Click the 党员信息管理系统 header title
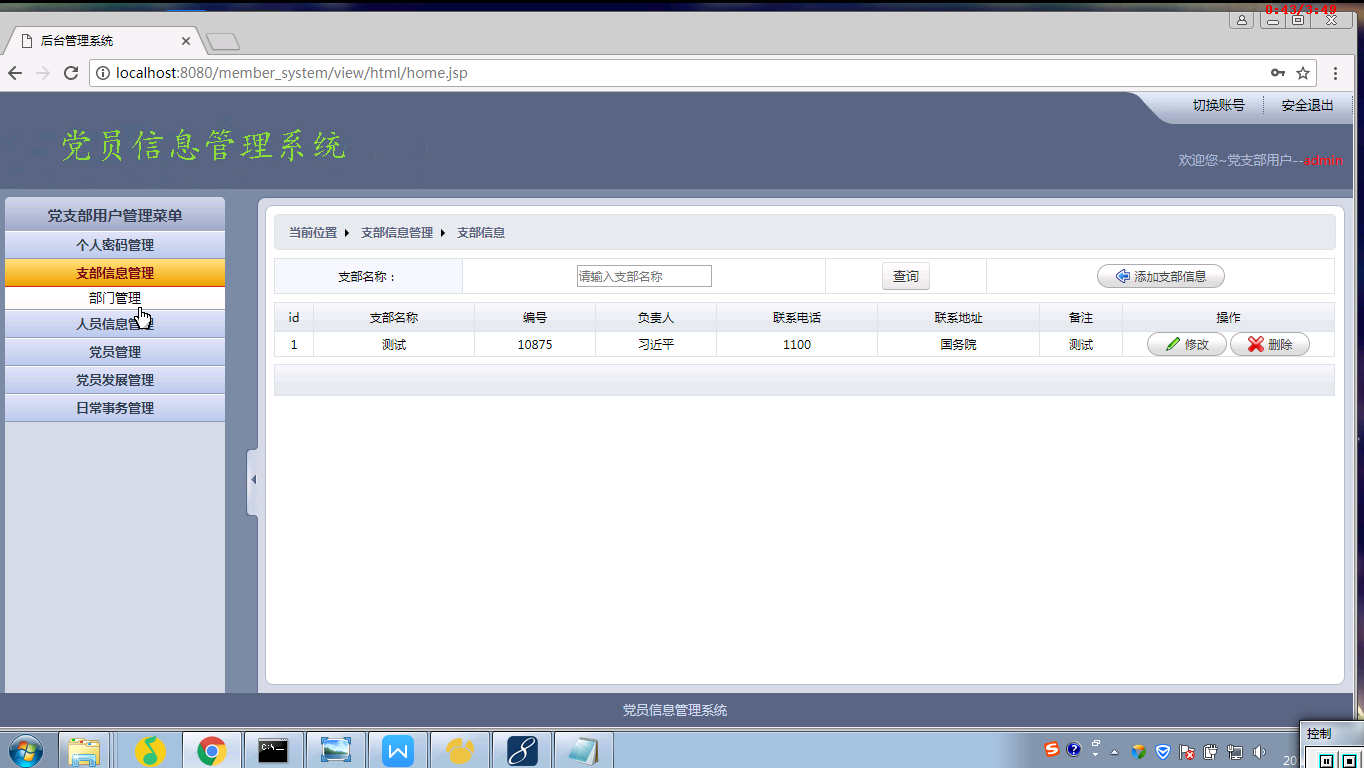 click(203, 145)
